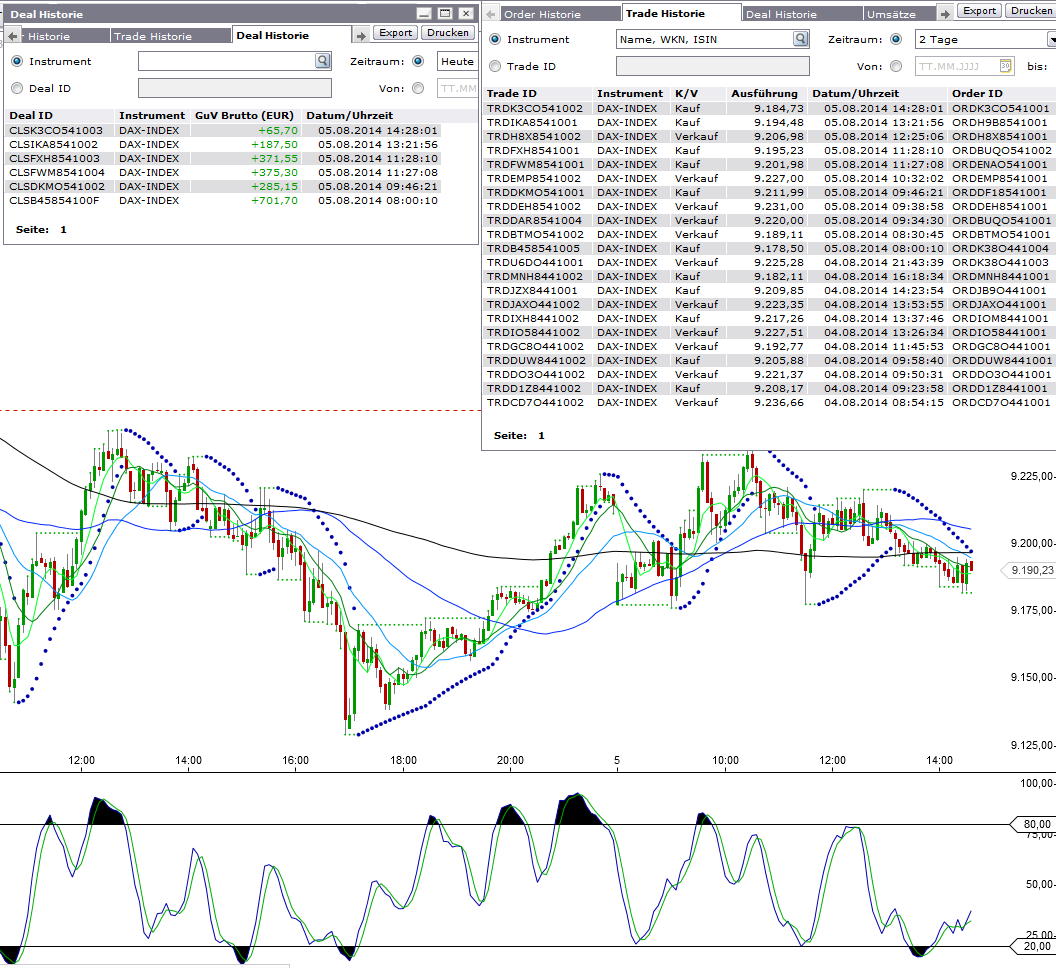Image resolution: width=1056 pixels, height=968 pixels.
Task: Select trade row TRDH8X8541002
Action: 770,136
